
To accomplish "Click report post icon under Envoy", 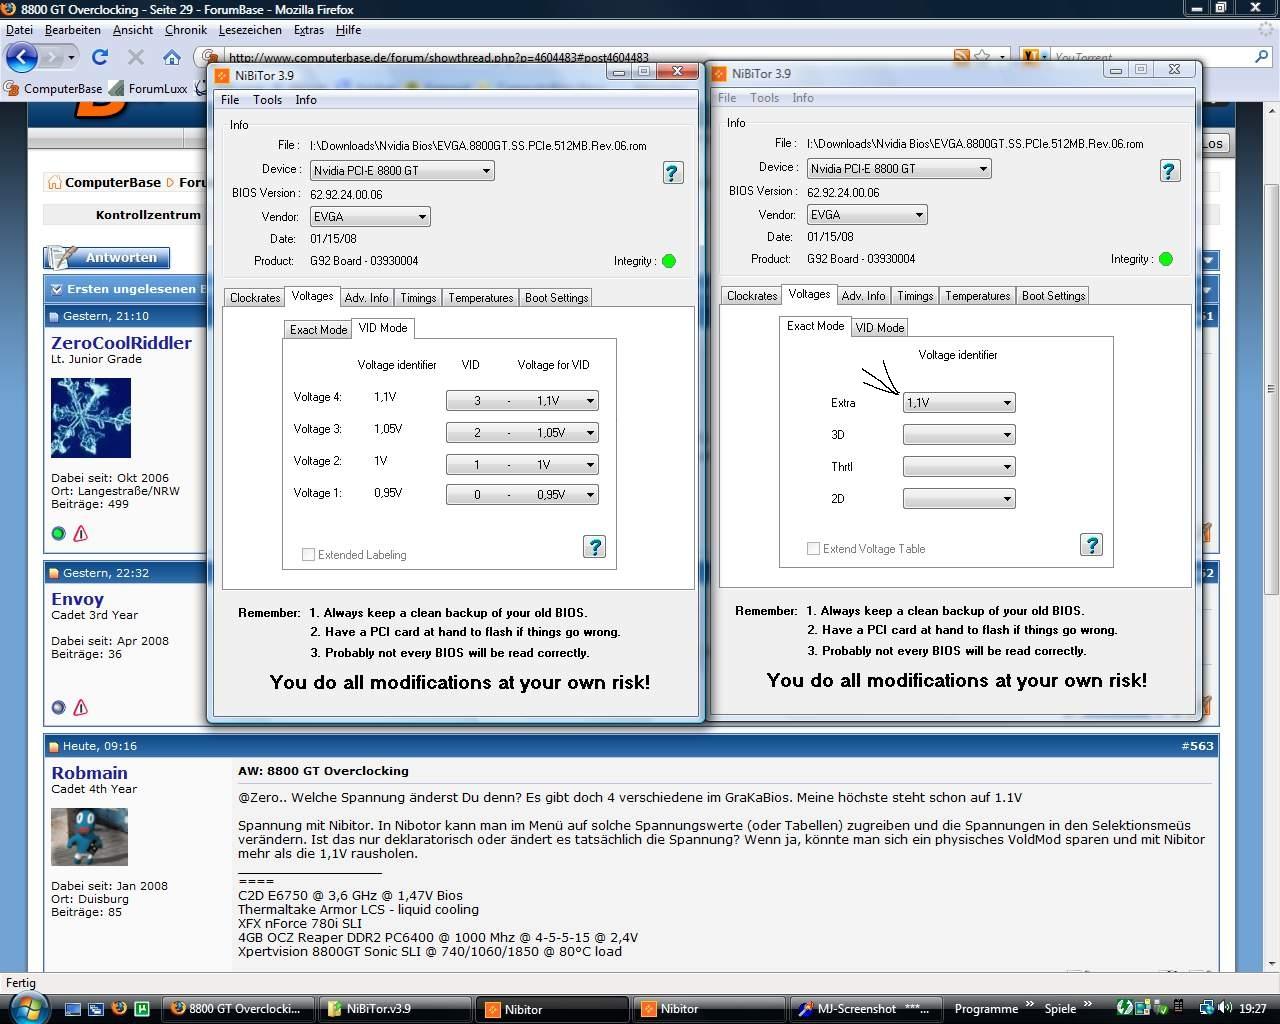I will (x=81, y=708).
